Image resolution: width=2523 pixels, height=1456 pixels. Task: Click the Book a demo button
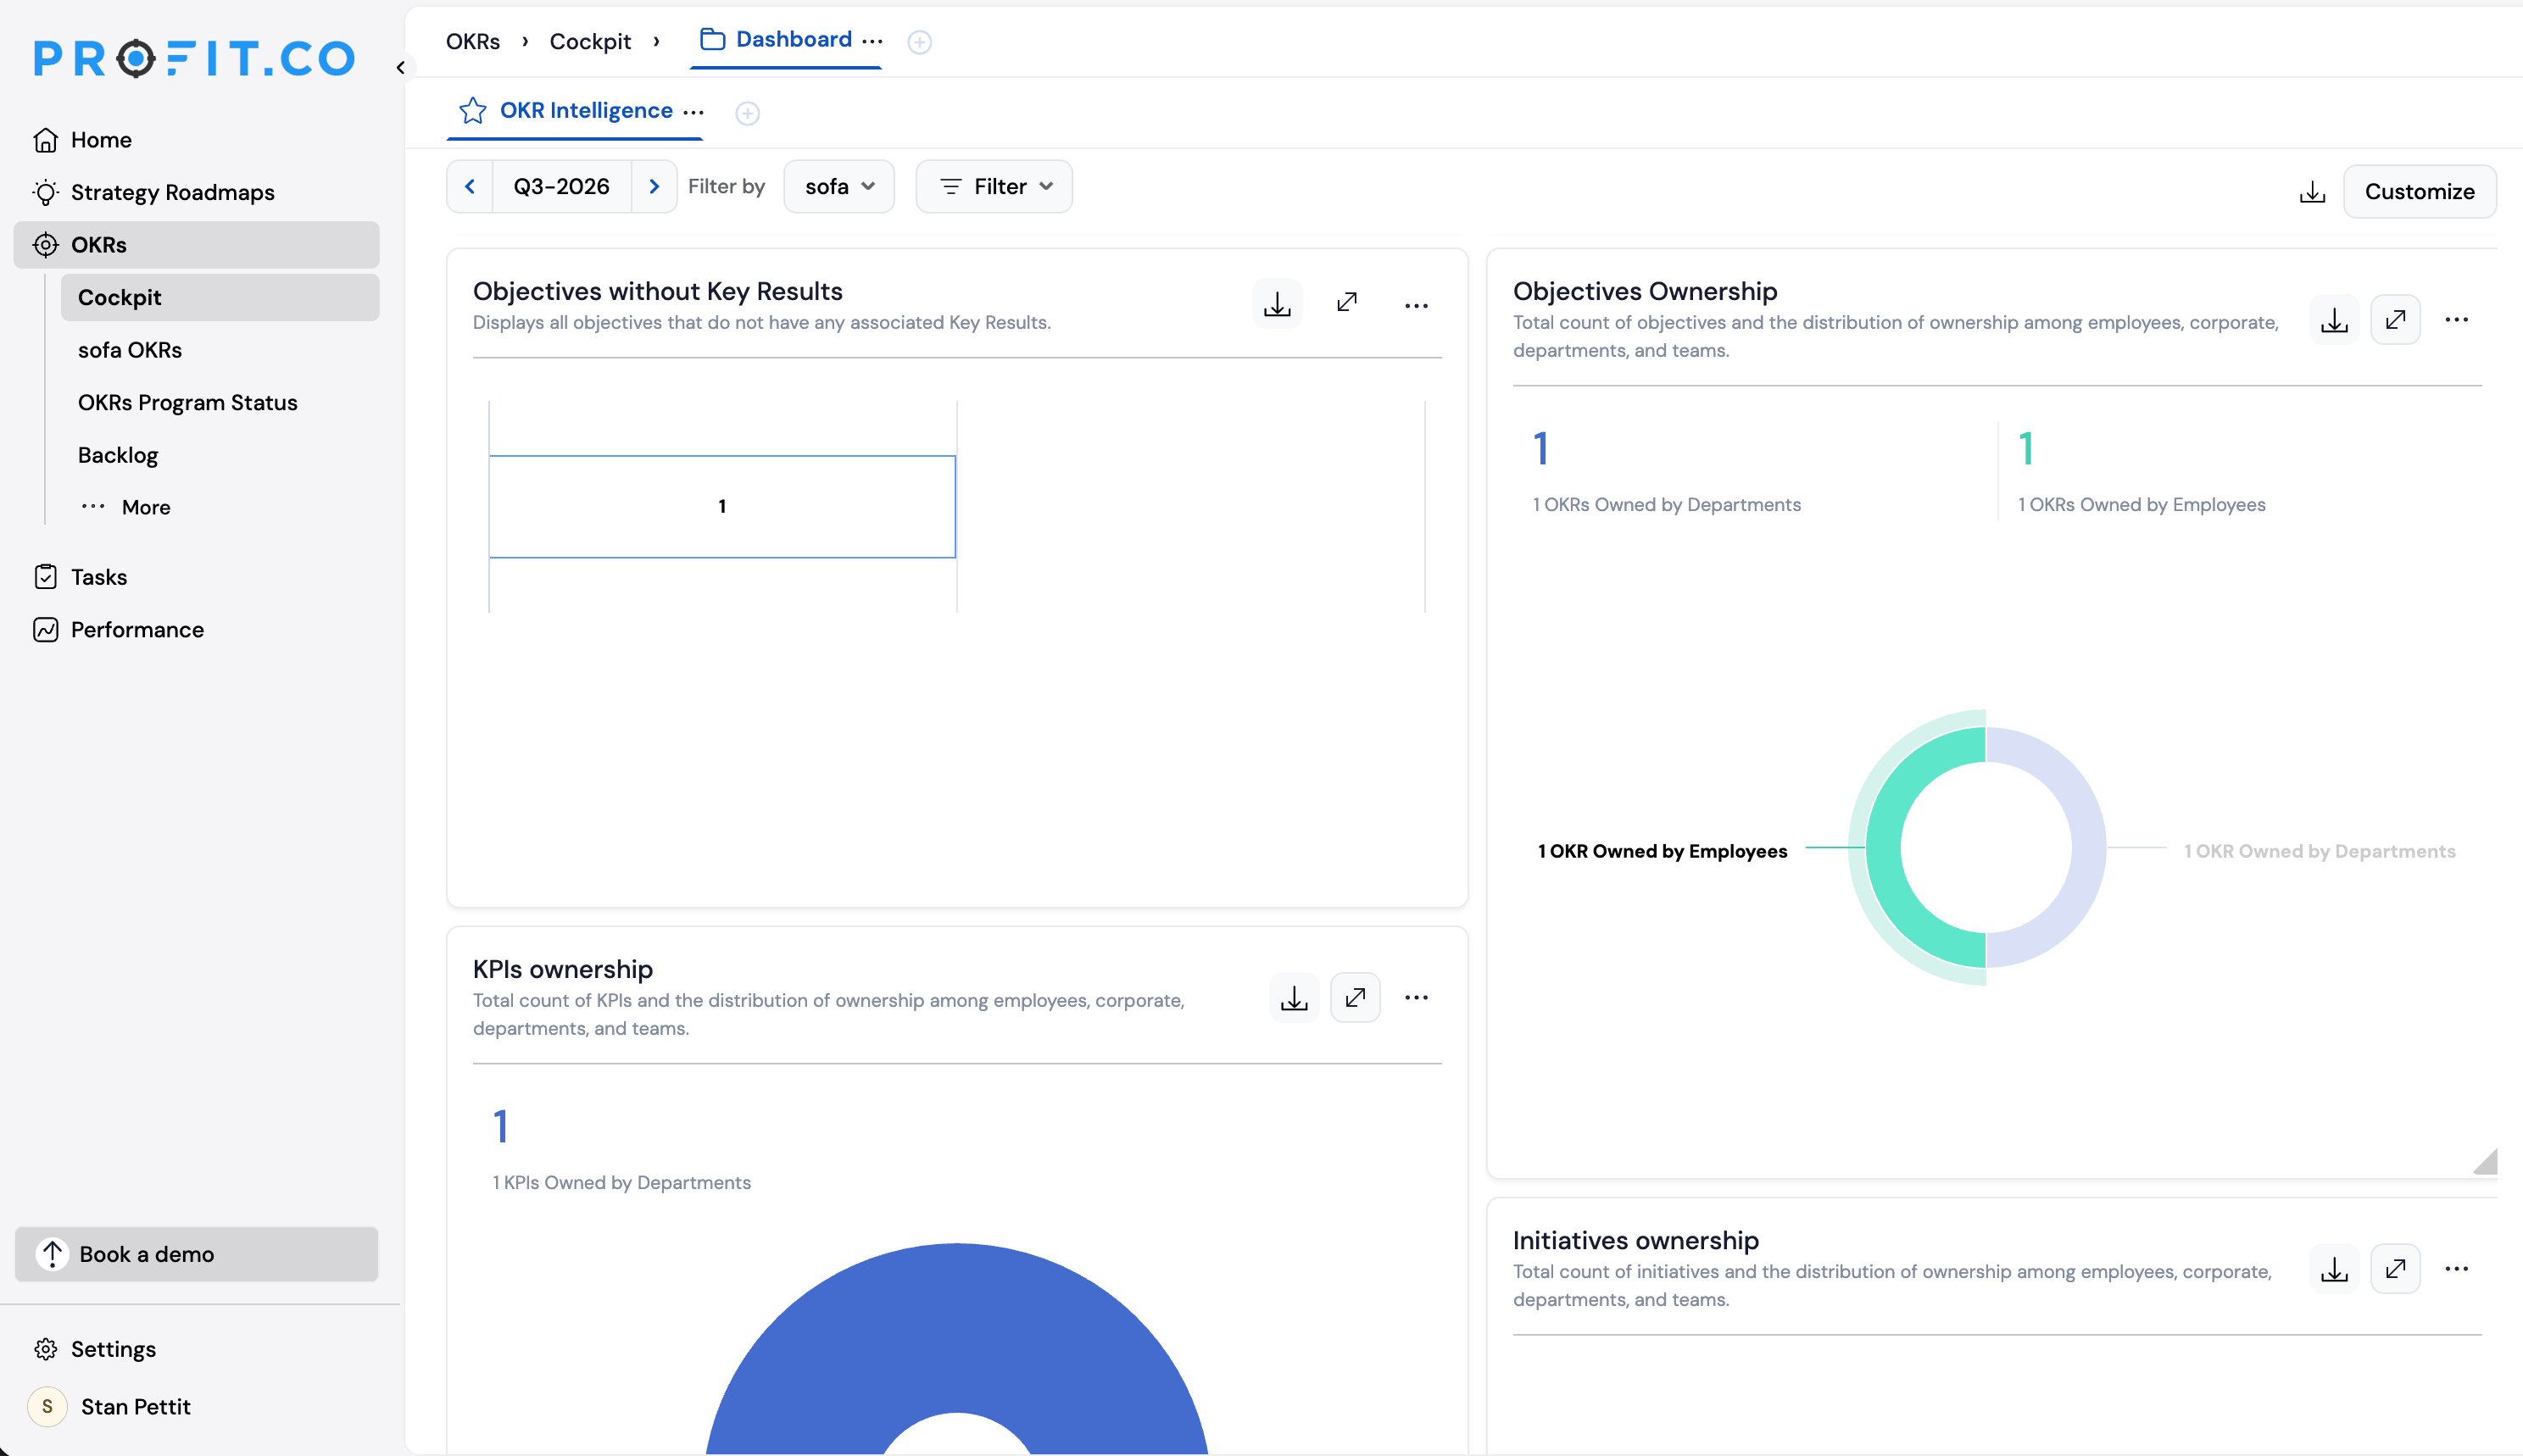(196, 1254)
